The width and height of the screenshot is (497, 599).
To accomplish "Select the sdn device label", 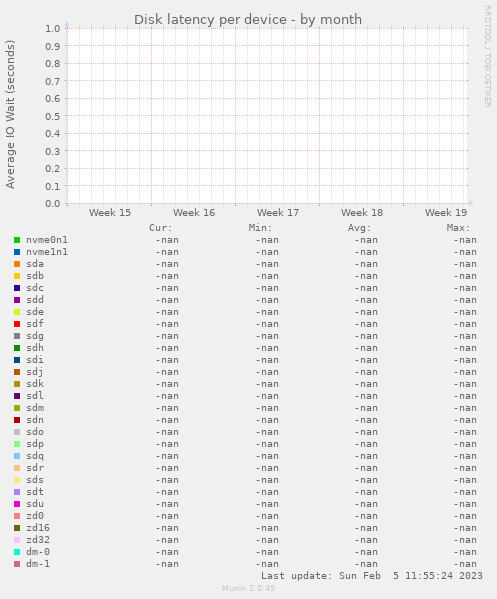I will click(x=35, y=420).
